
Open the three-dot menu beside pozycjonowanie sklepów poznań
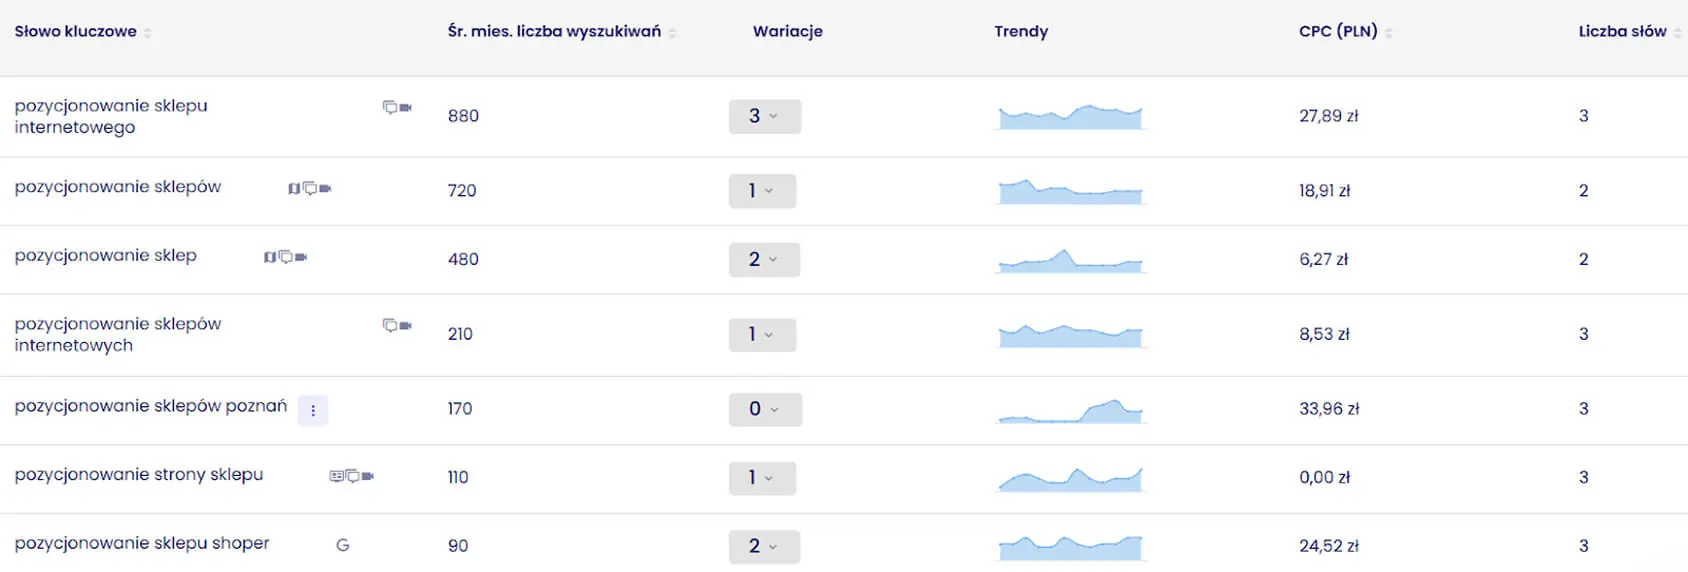click(x=313, y=410)
